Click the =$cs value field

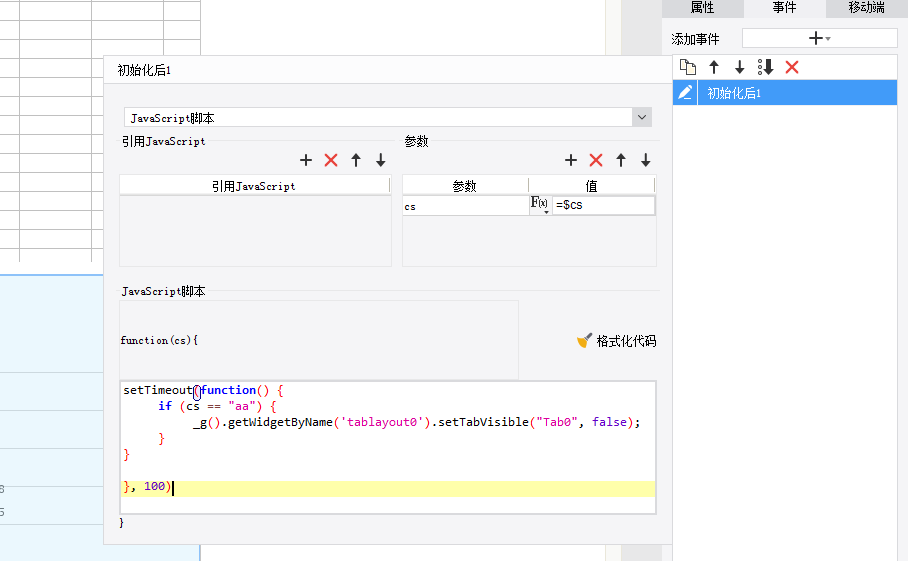pyautogui.click(x=603, y=205)
